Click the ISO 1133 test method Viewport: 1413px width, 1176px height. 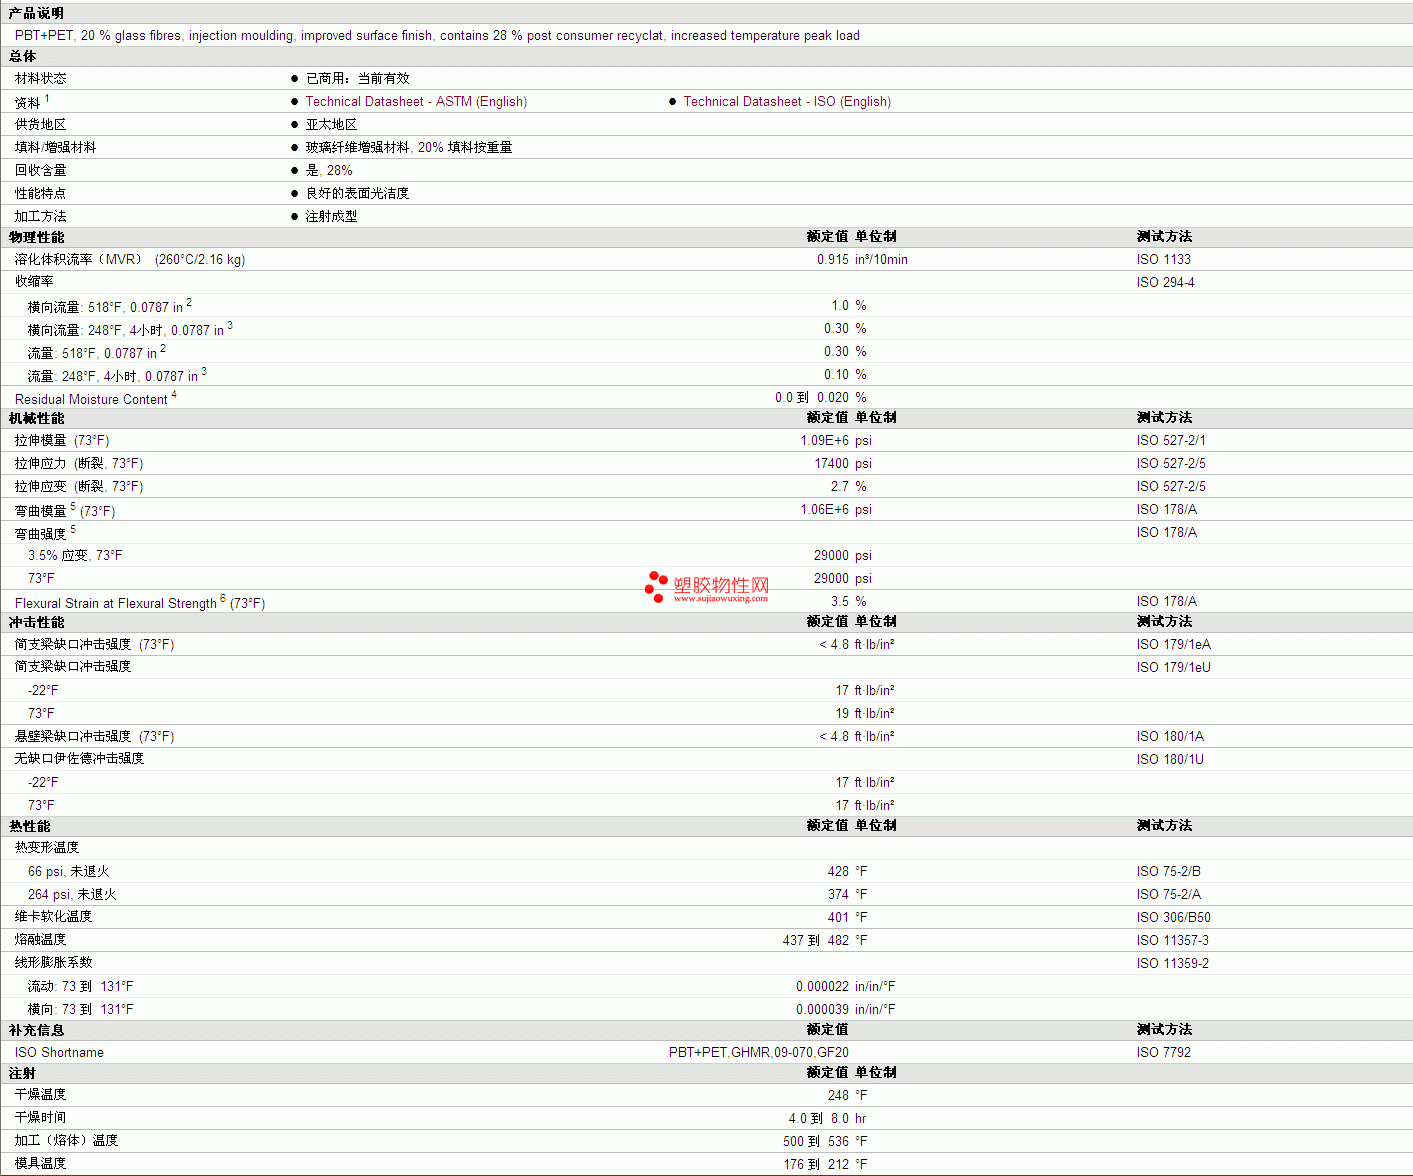[x=1164, y=259]
